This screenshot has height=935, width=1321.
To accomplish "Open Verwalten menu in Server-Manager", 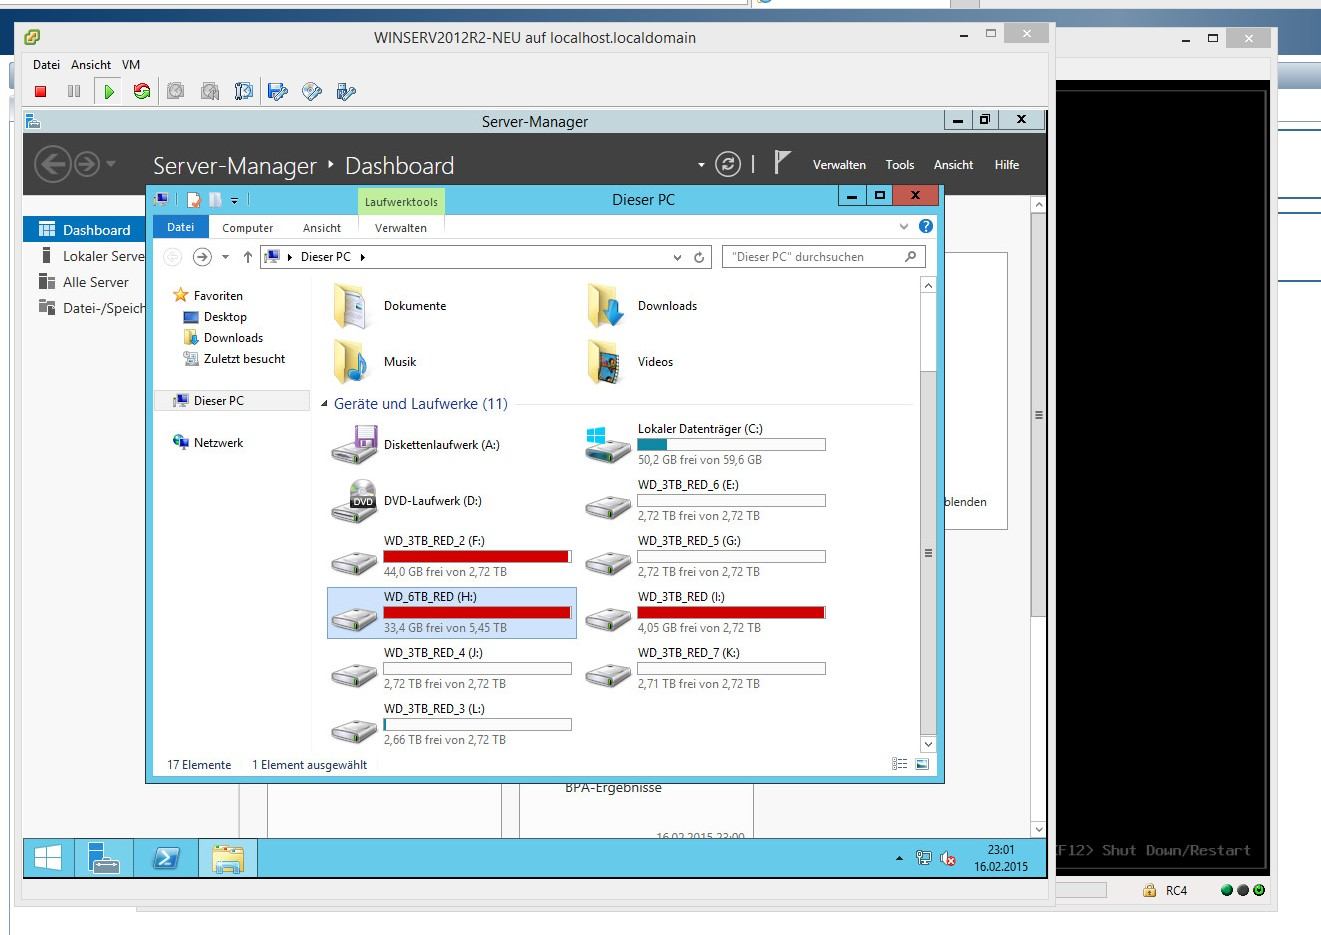I will point(839,165).
